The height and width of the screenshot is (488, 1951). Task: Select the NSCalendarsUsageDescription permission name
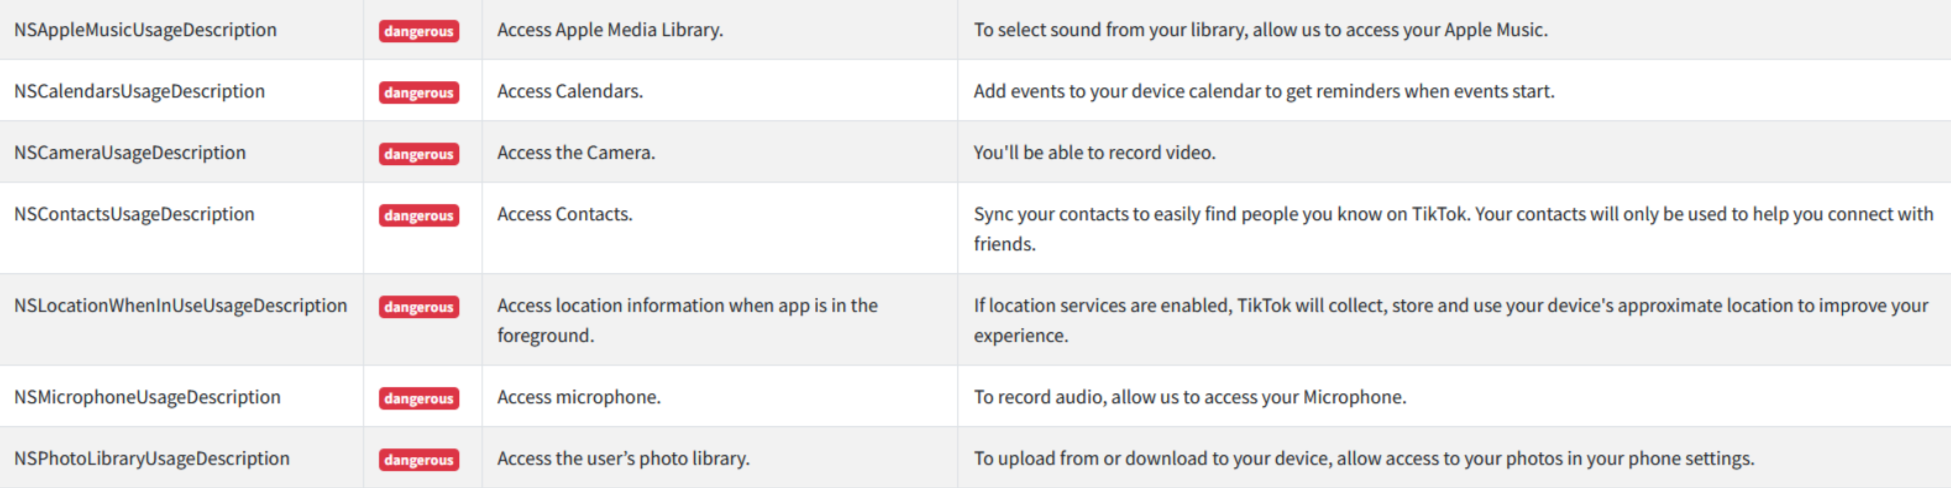click(139, 91)
